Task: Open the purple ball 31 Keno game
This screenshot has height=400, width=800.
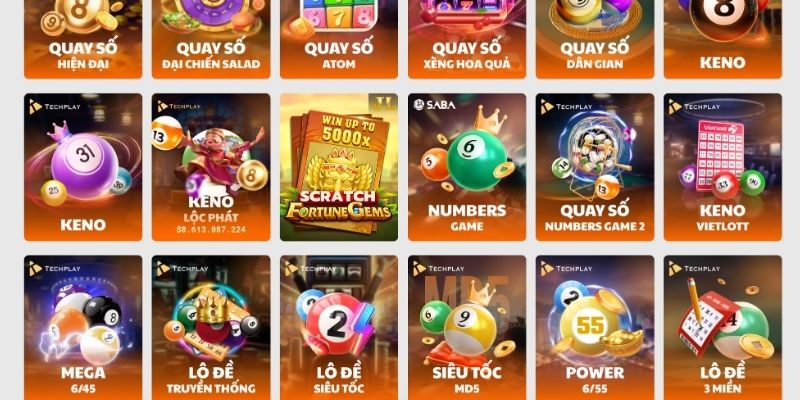Action: [x=83, y=167]
